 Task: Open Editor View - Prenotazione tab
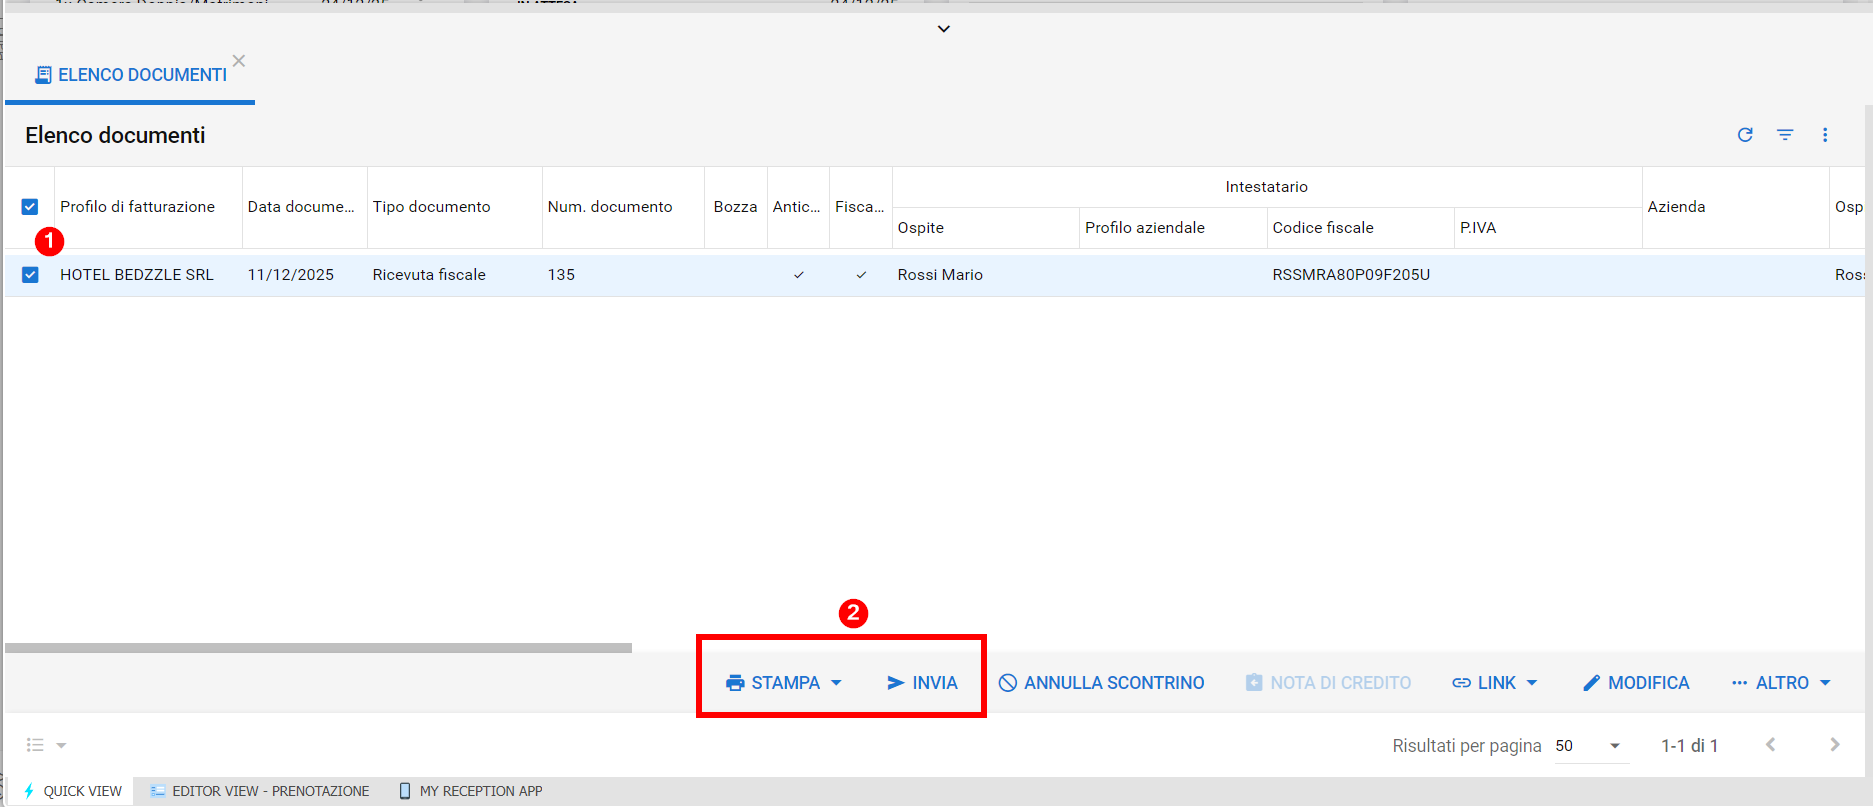[x=260, y=791]
